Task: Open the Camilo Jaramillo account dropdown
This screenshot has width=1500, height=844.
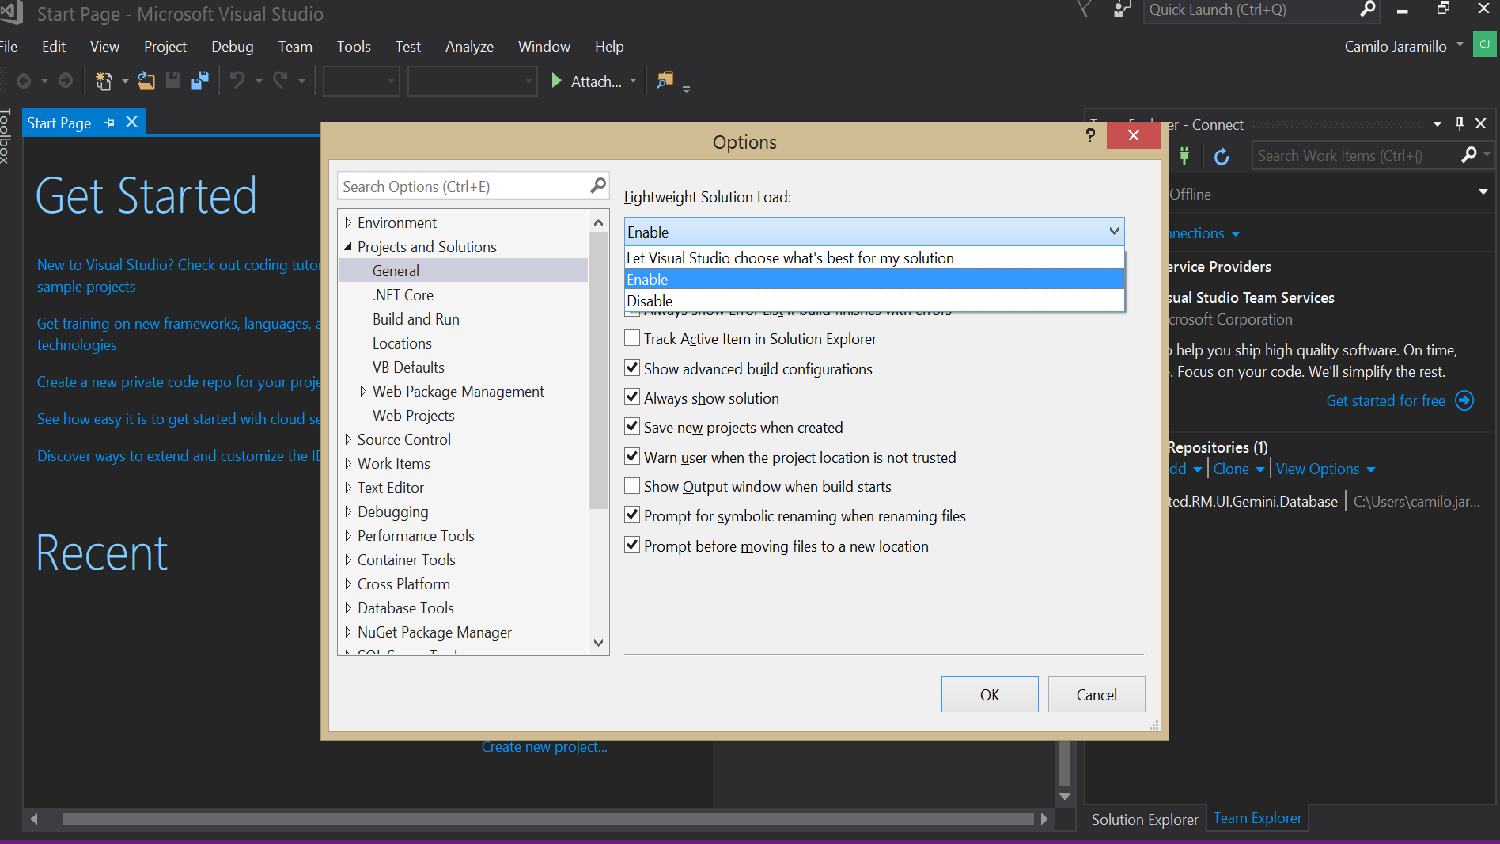Action: click(x=1460, y=45)
